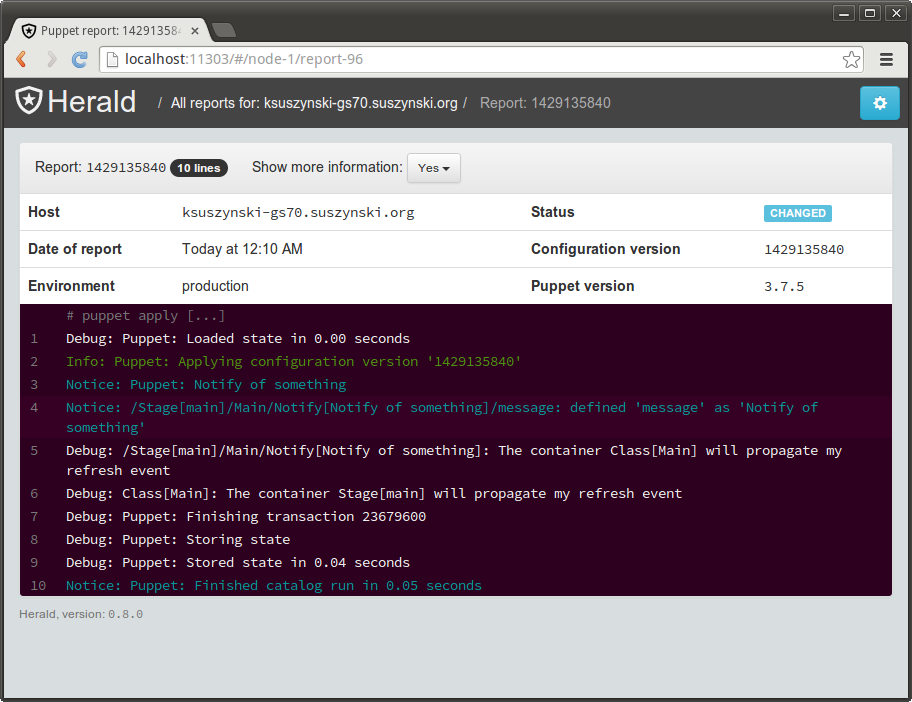912x702 pixels.
Task: Select host value ksuszynski-gs70.suszynski.org
Action: [298, 212]
